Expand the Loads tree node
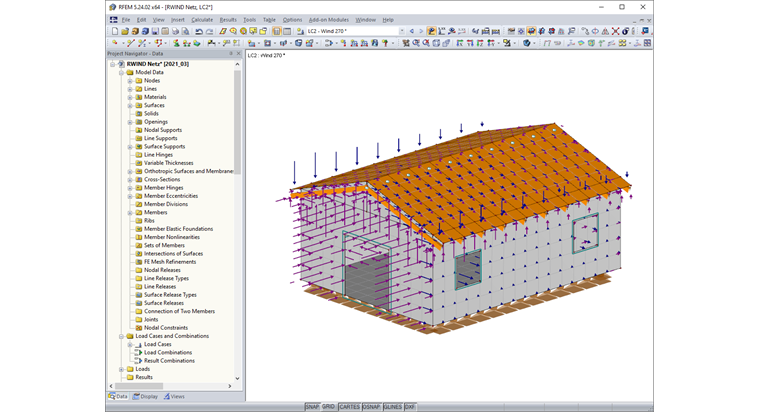Viewport: 760px width, 412px height. coord(121,369)
